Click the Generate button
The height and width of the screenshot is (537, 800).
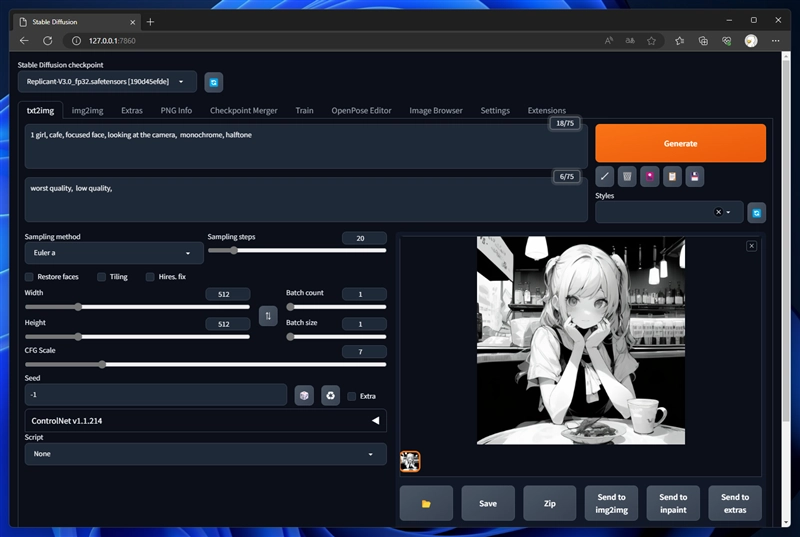(x=680, y=143)
